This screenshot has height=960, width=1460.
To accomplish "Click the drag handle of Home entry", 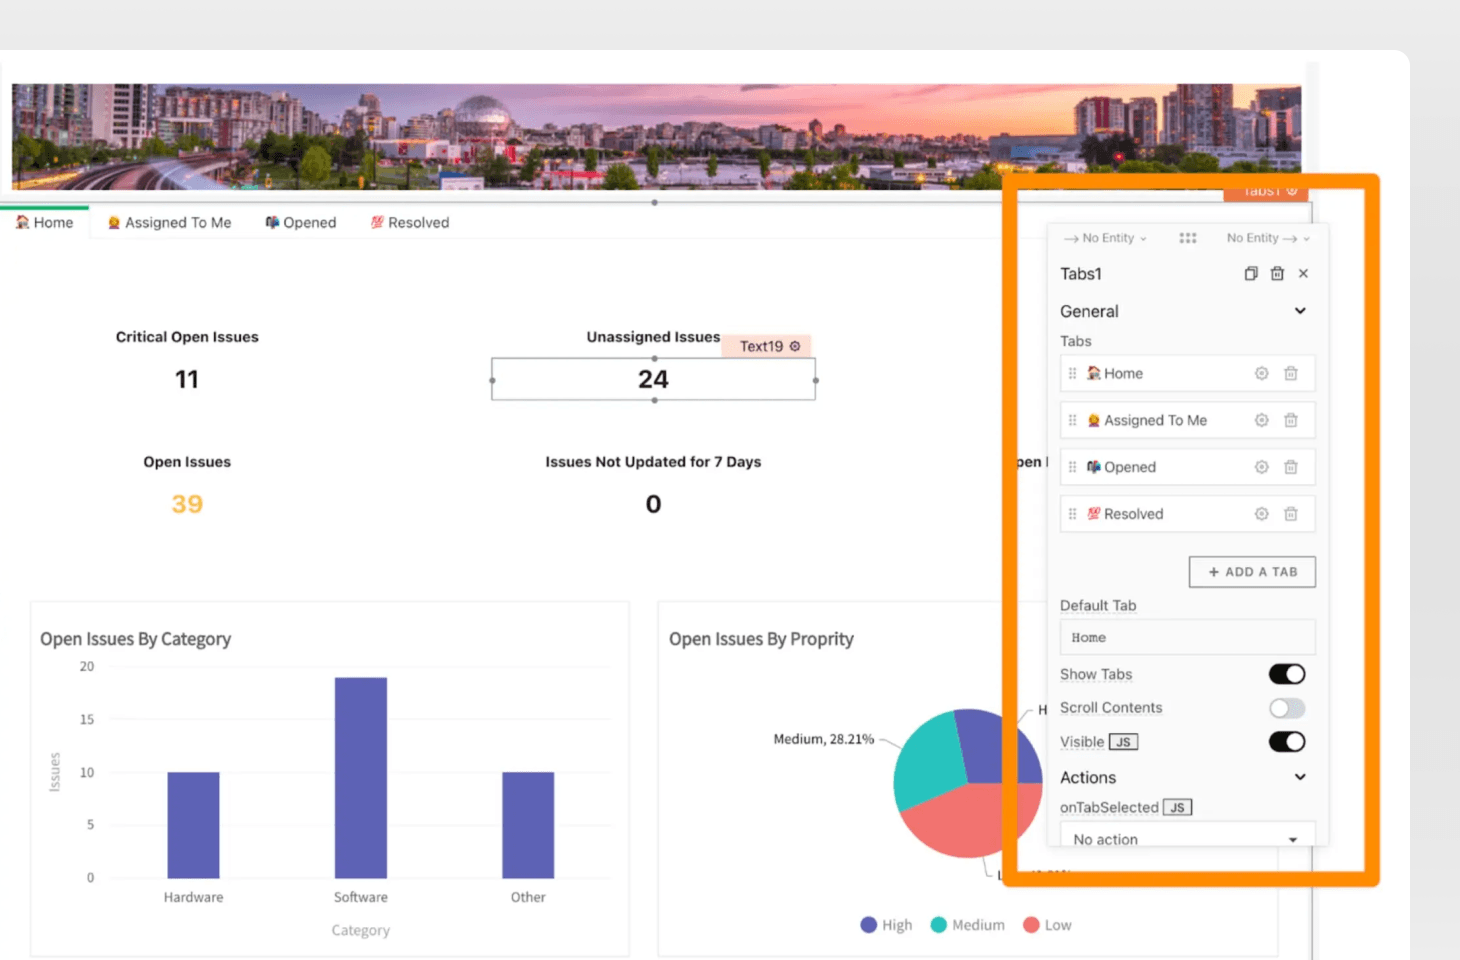I will [1072, 373].
